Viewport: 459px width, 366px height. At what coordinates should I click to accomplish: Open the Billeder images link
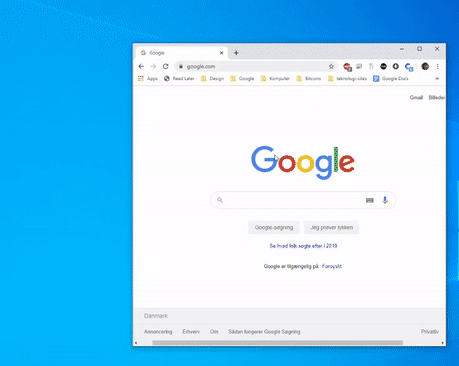tap(437, 97)
